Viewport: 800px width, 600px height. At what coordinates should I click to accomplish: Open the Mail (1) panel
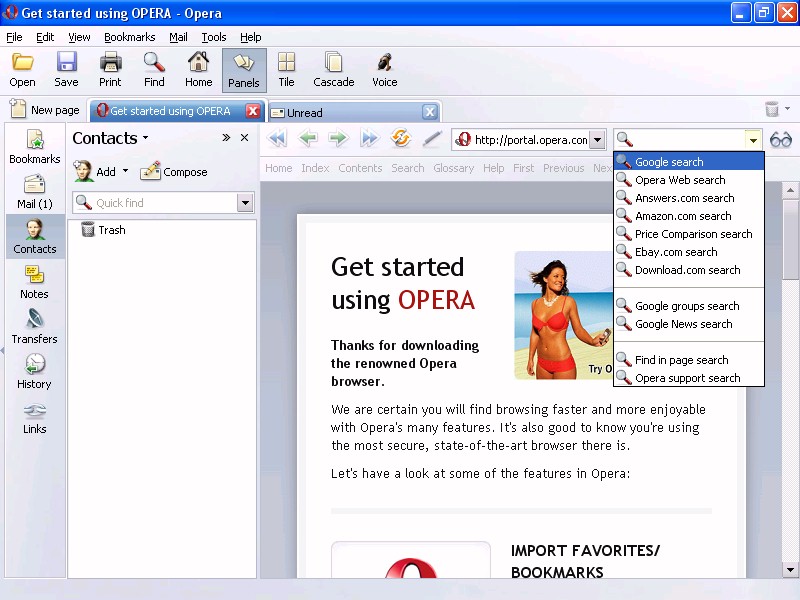click(34, 192)
